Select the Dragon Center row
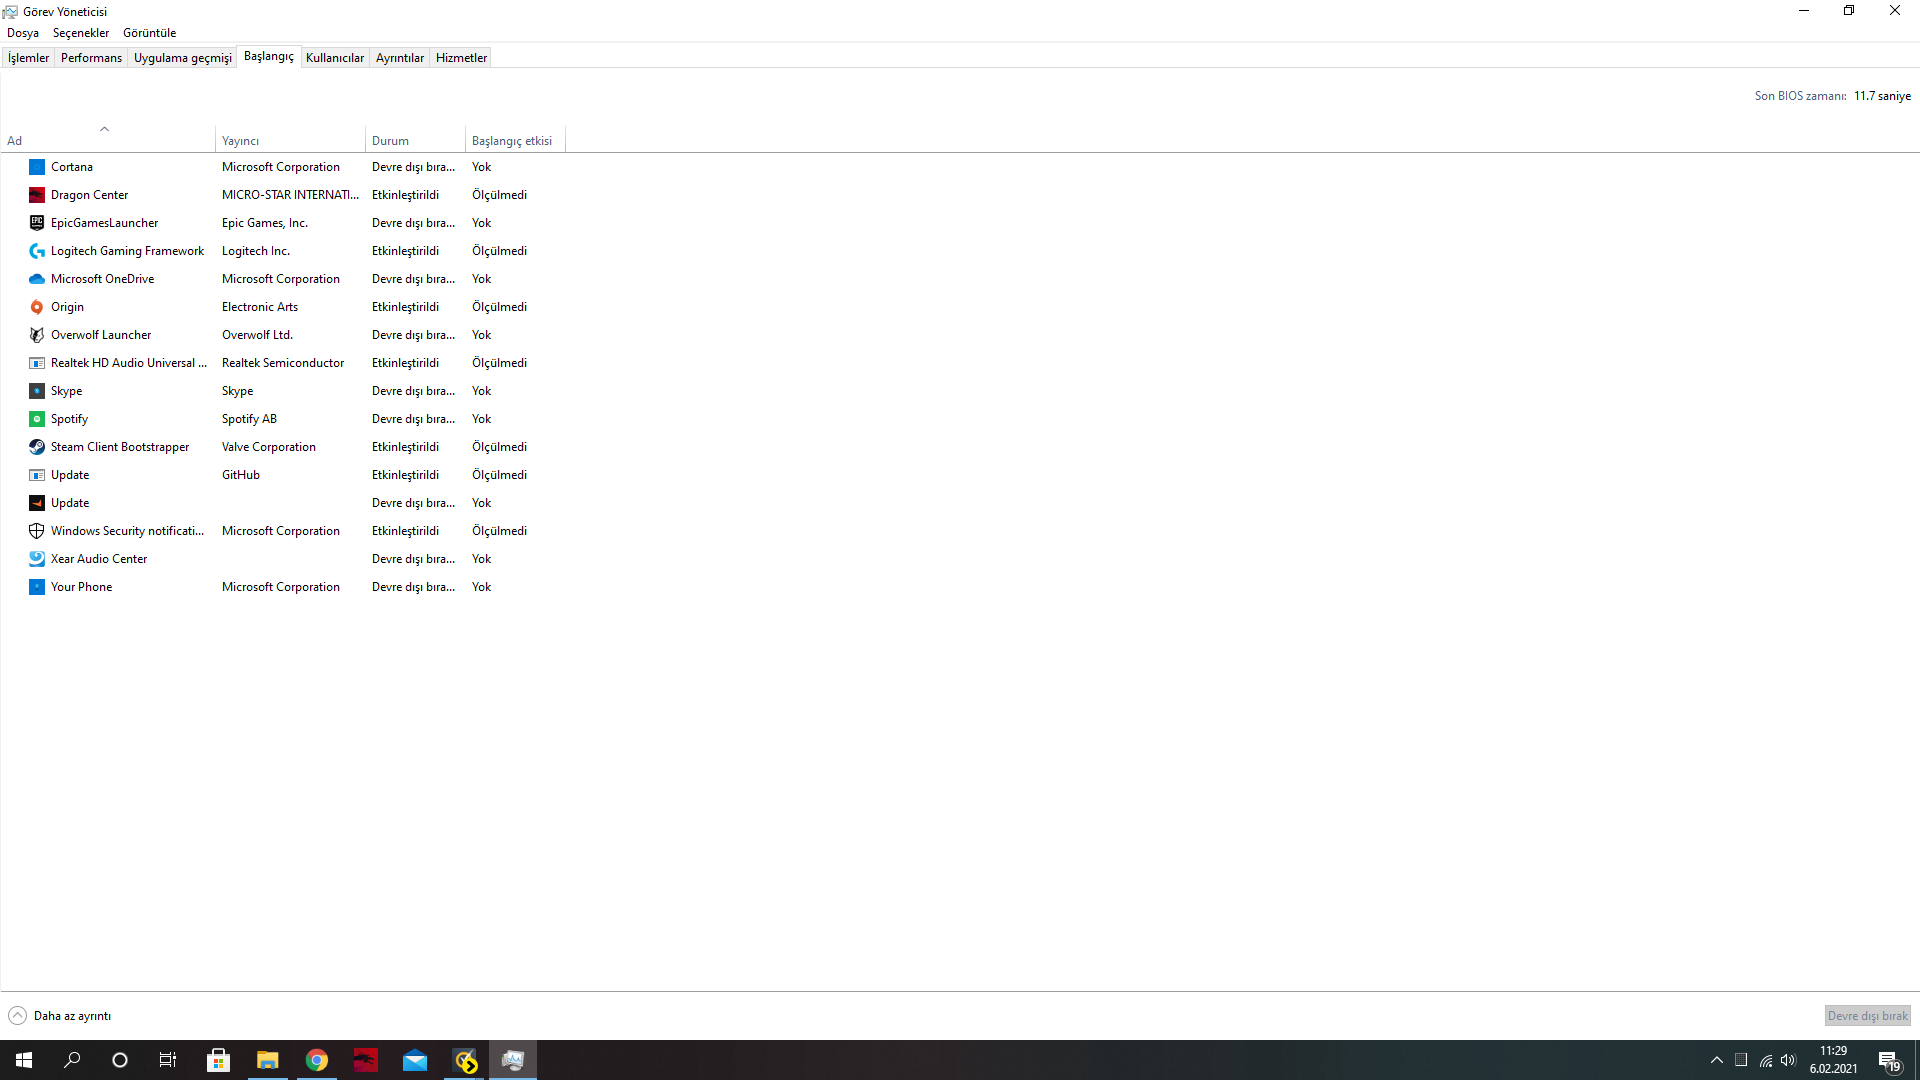 [x=283, y=195]
